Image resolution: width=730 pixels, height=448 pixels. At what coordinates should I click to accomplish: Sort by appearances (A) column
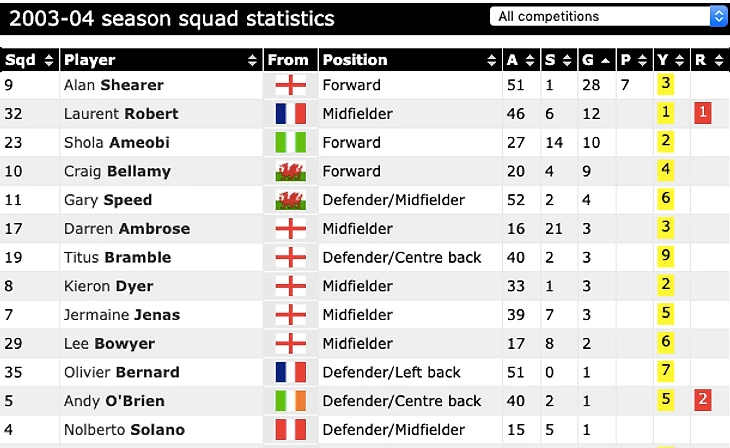[x=520, y=60]
